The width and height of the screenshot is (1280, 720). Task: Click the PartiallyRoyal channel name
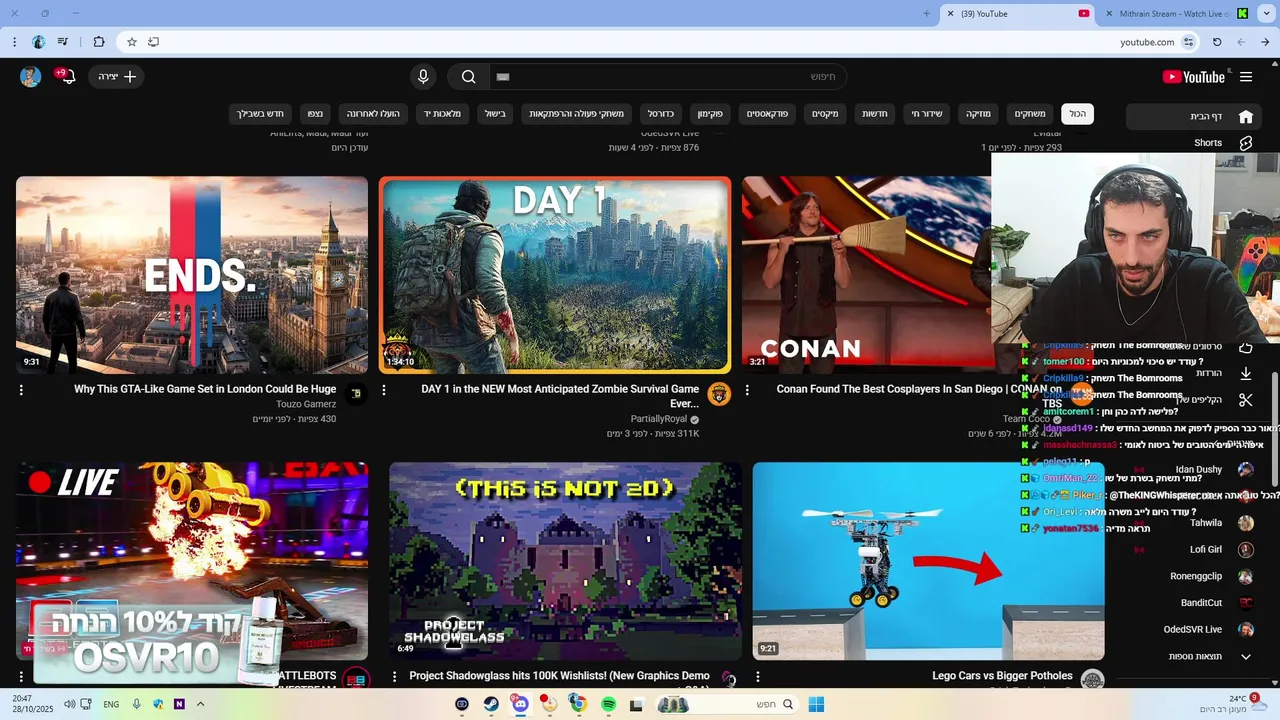pyautogui.click(x=659, y=419)
